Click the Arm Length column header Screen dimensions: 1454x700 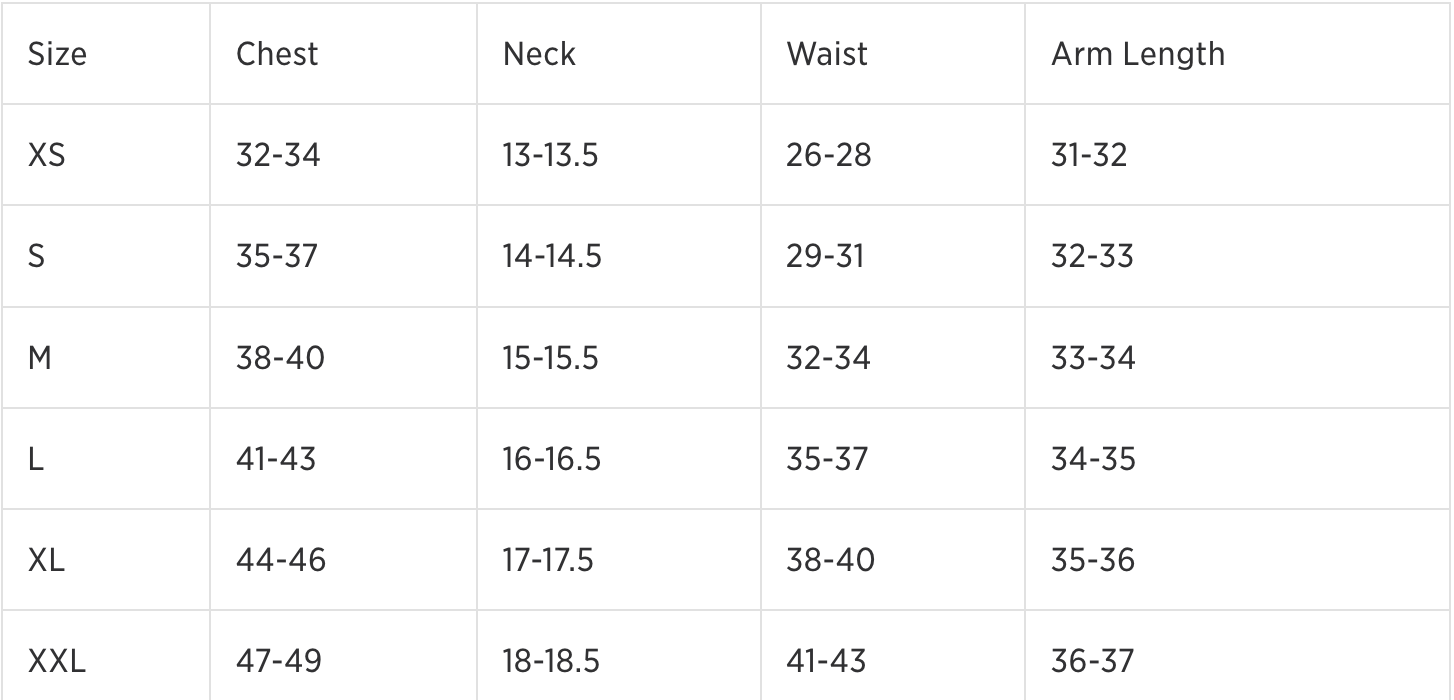tap(1137, 54)
